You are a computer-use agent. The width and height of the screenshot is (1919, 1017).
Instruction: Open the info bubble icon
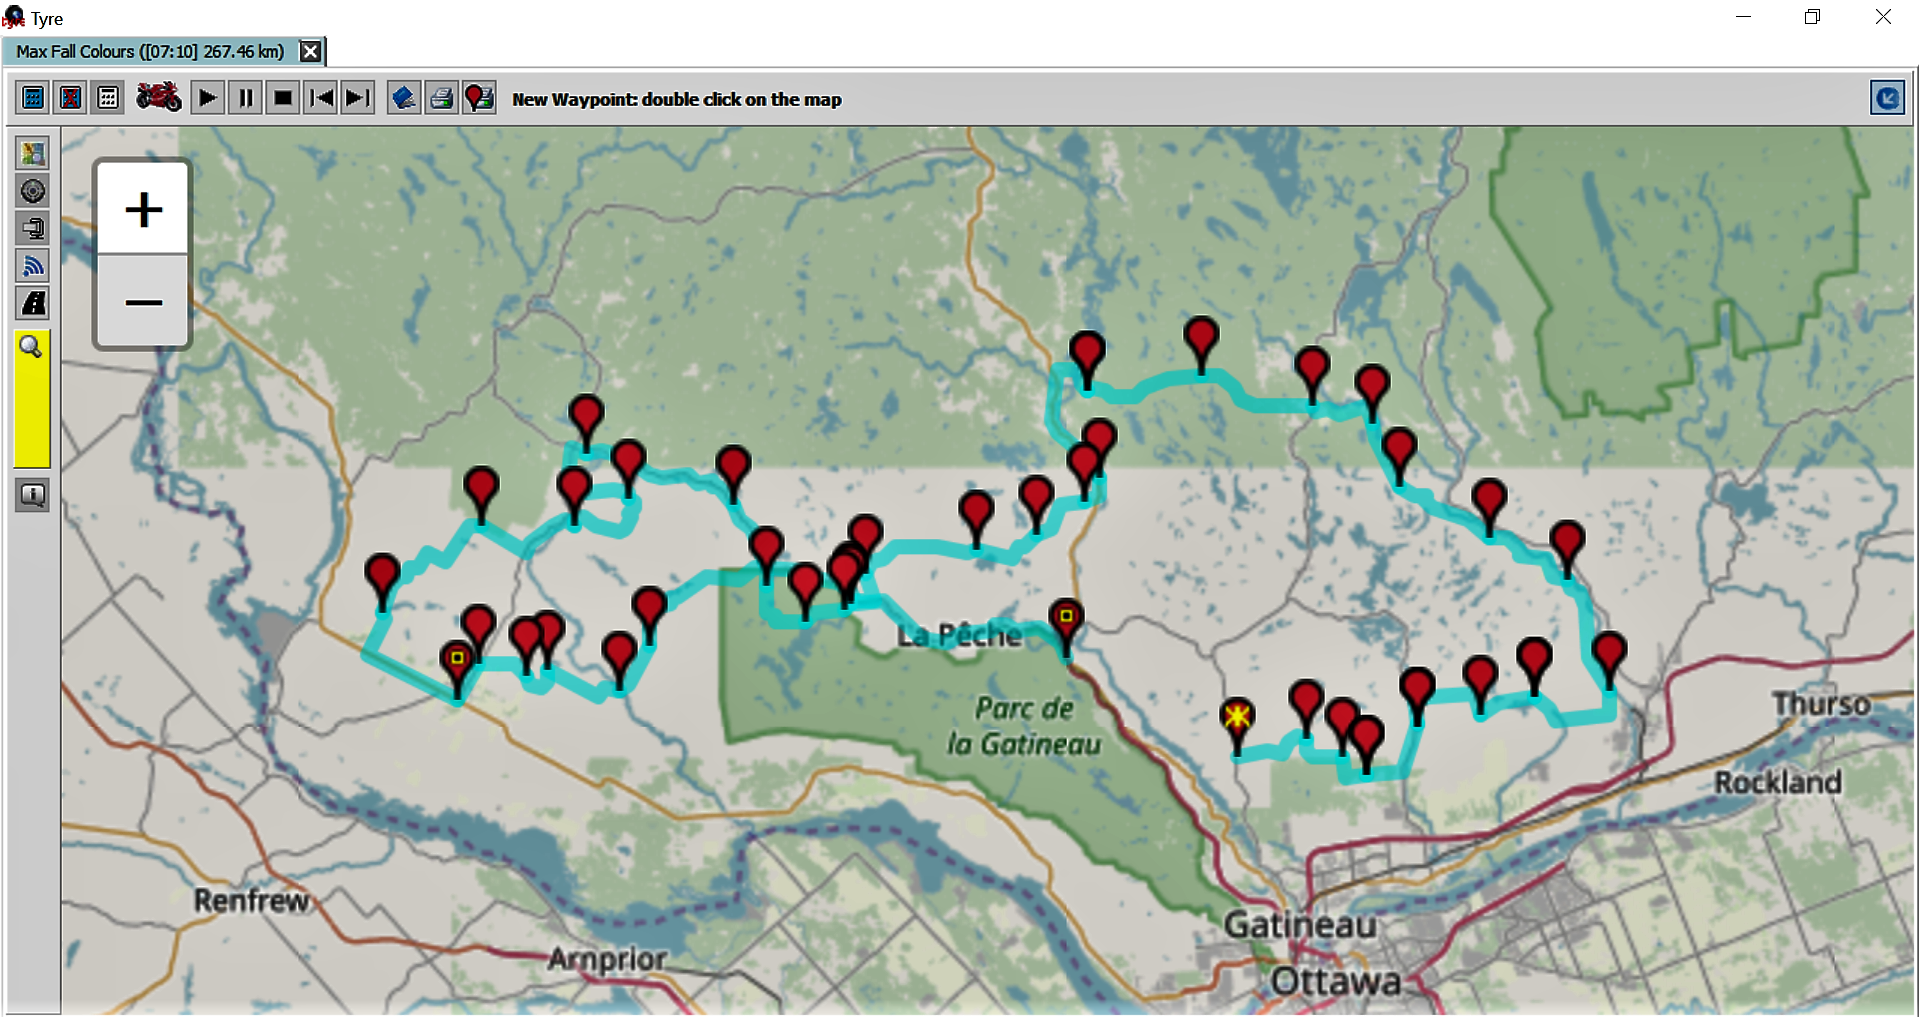click(33, 495)
